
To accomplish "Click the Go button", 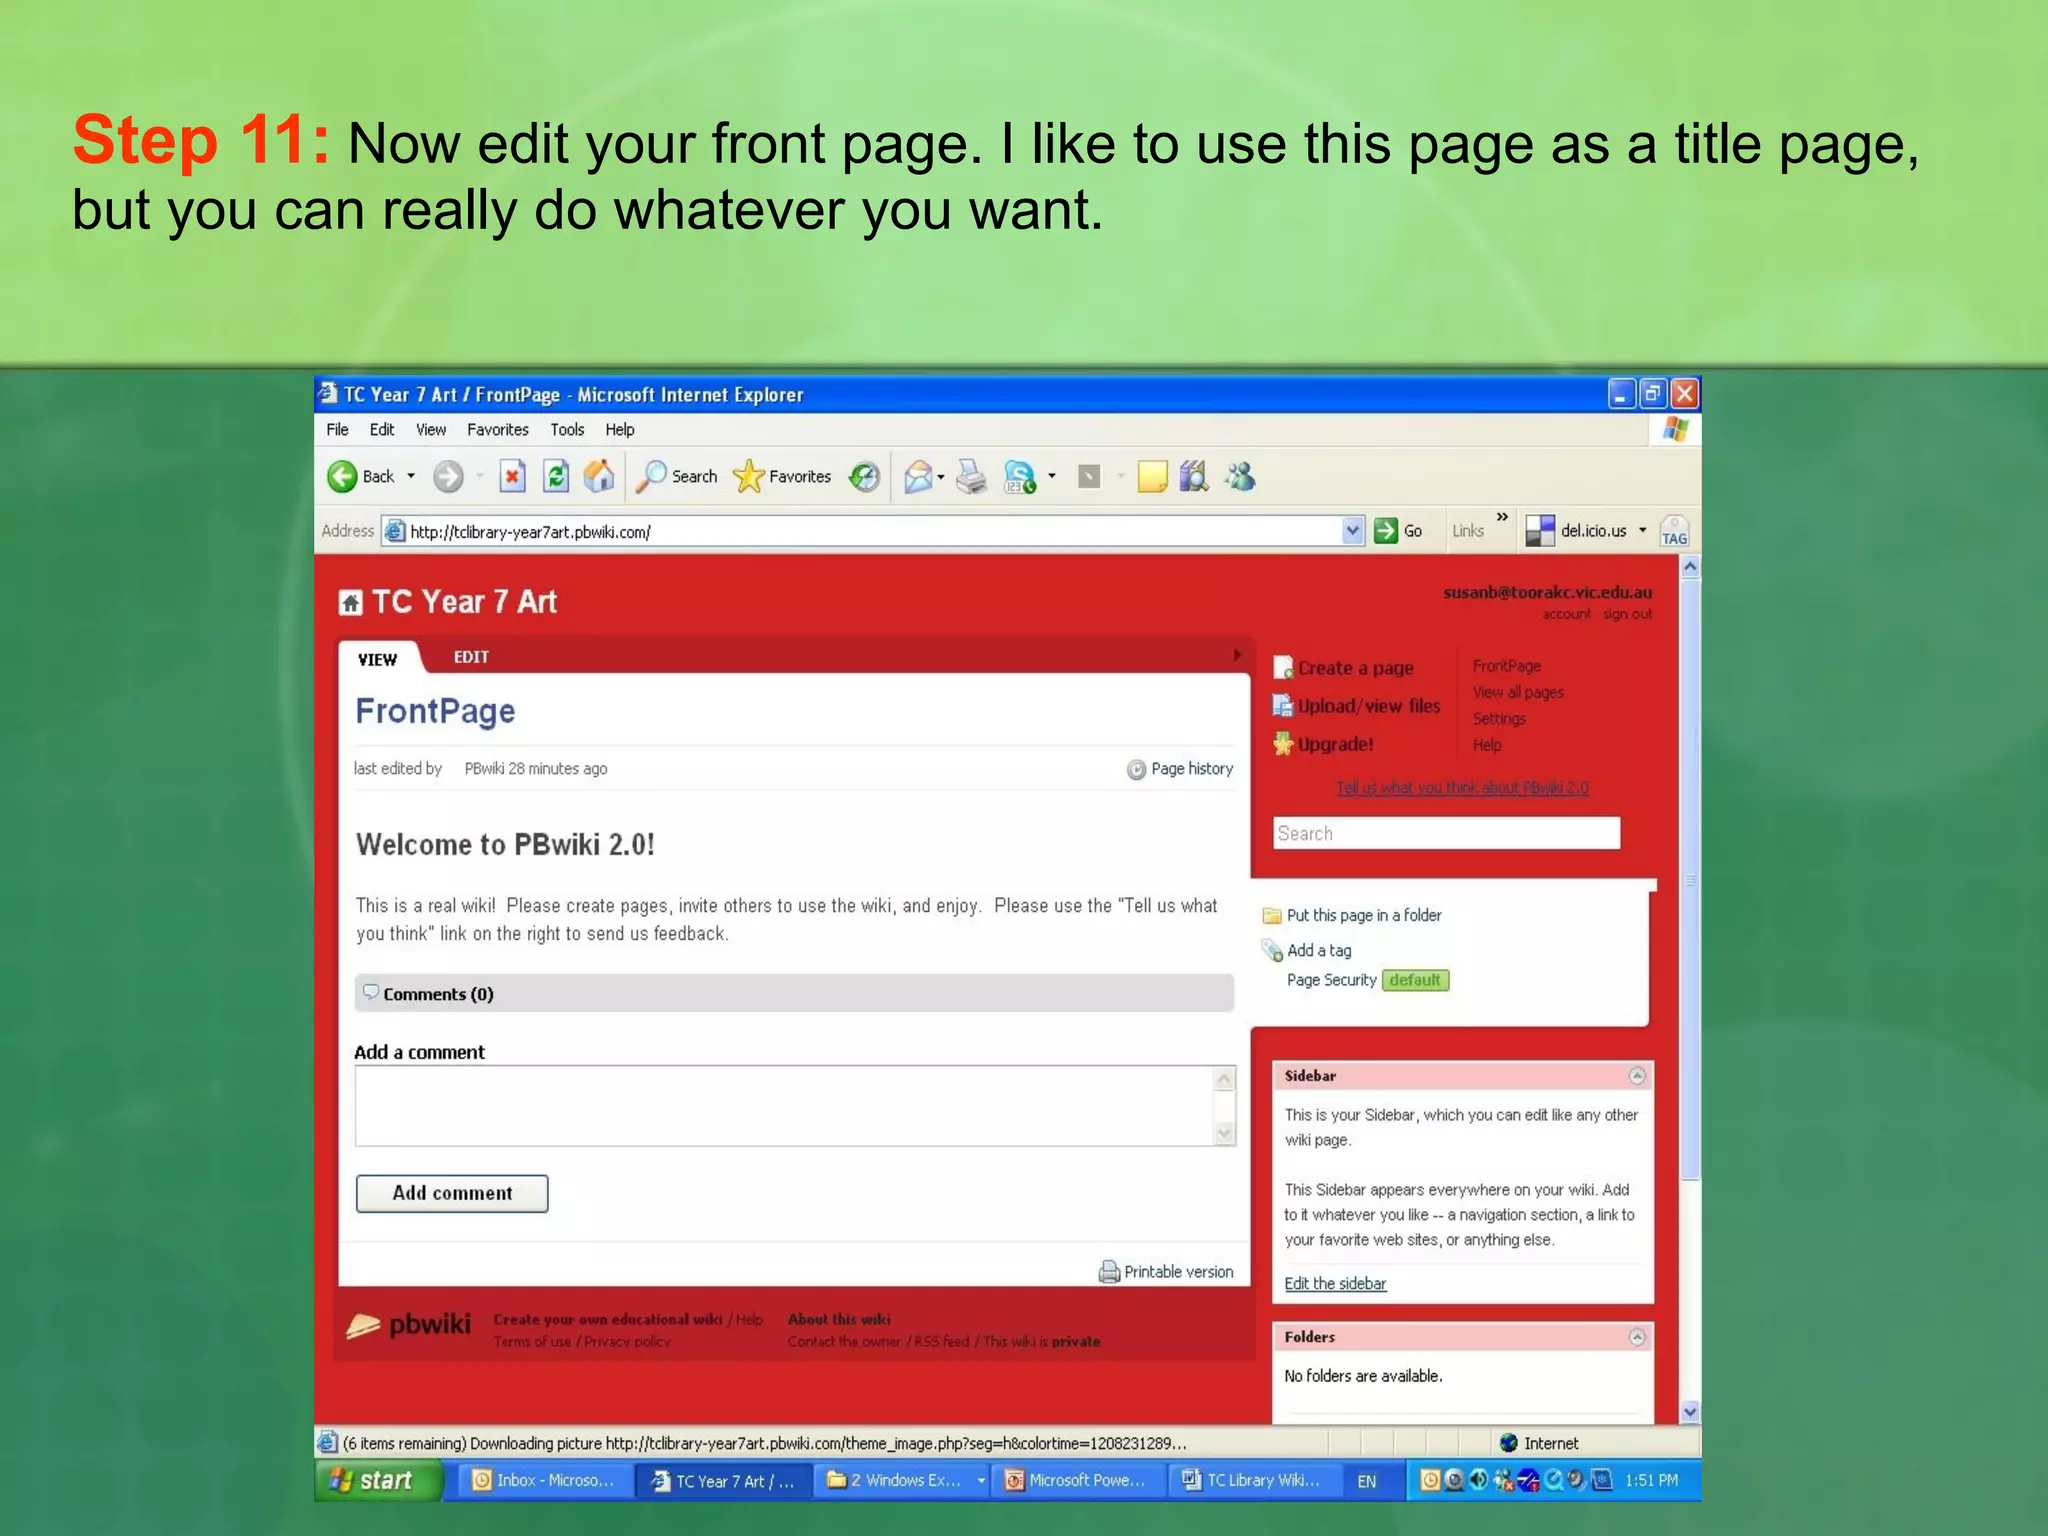I will click(1399, 531).
